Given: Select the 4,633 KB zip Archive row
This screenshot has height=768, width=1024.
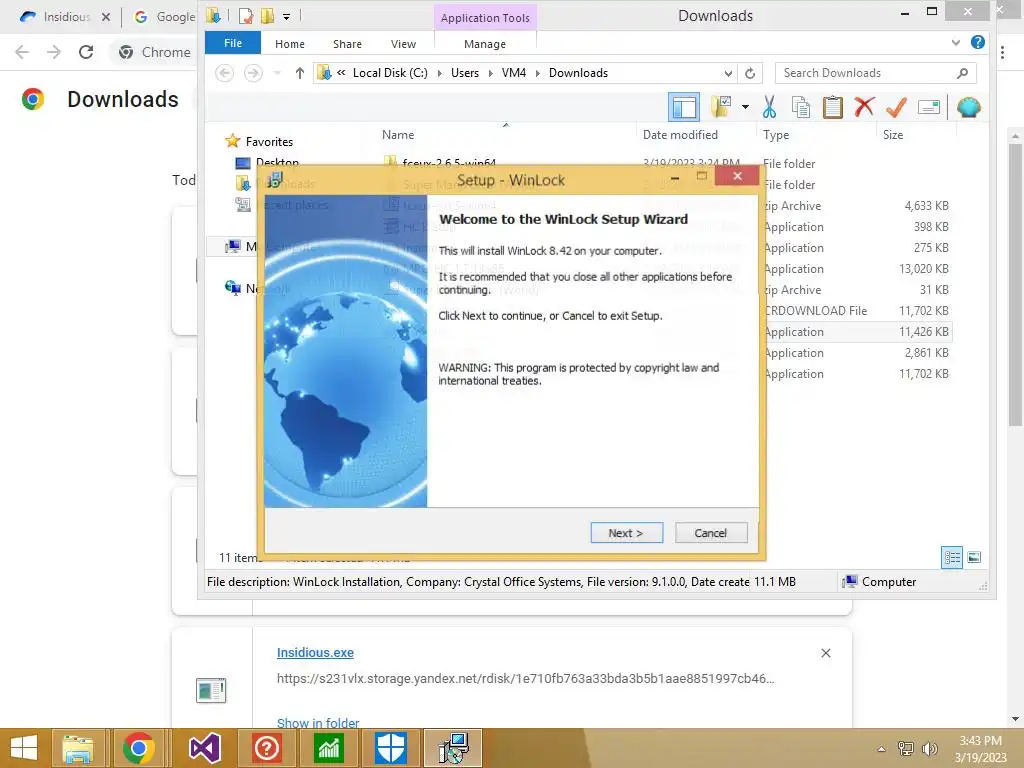Looking at the screenshot, I should coord(856,206).
